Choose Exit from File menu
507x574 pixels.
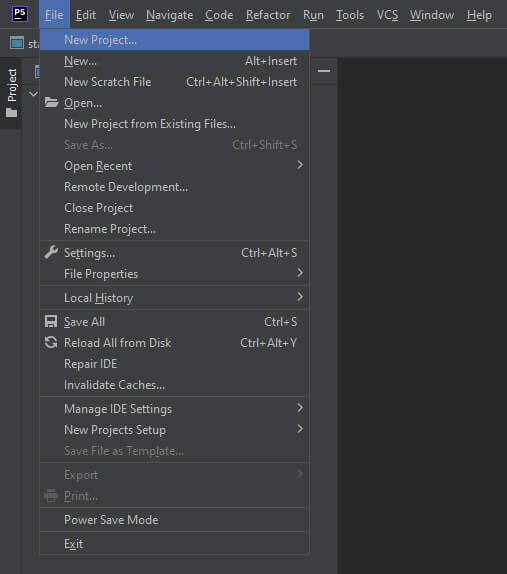click(x=174, y=544)
